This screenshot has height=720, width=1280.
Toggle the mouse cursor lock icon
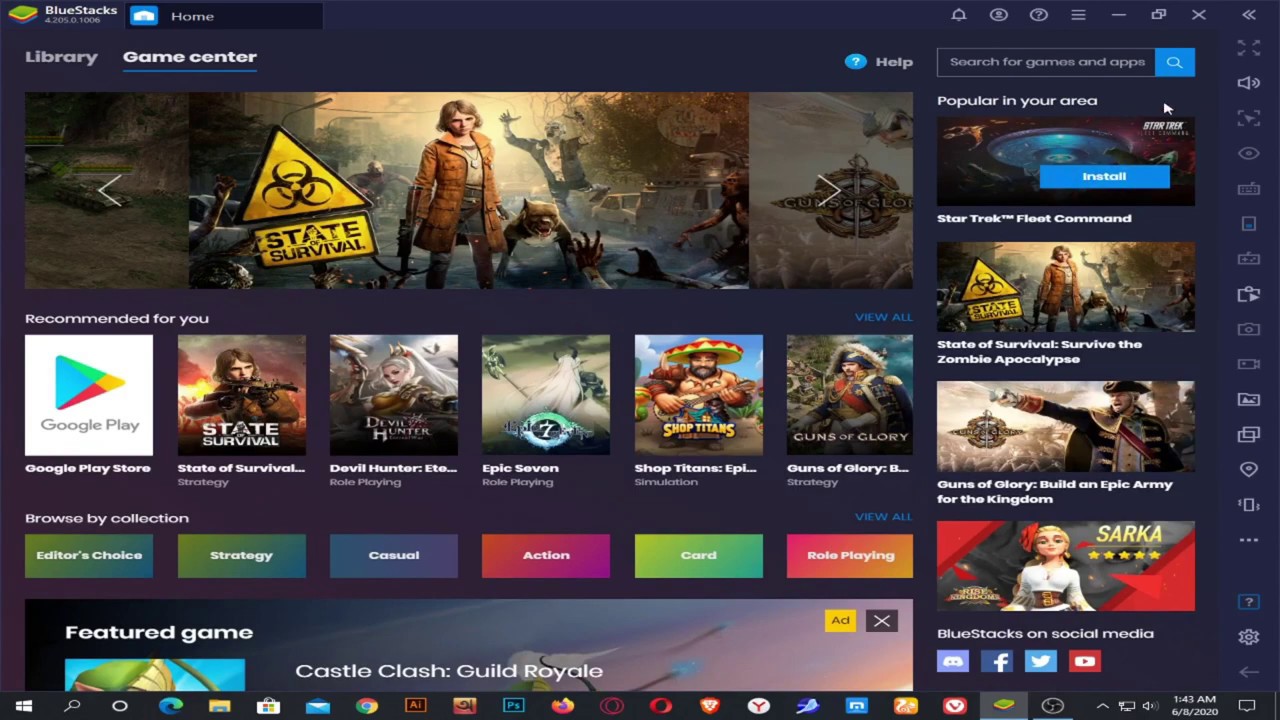click(x=1248, y=118)
